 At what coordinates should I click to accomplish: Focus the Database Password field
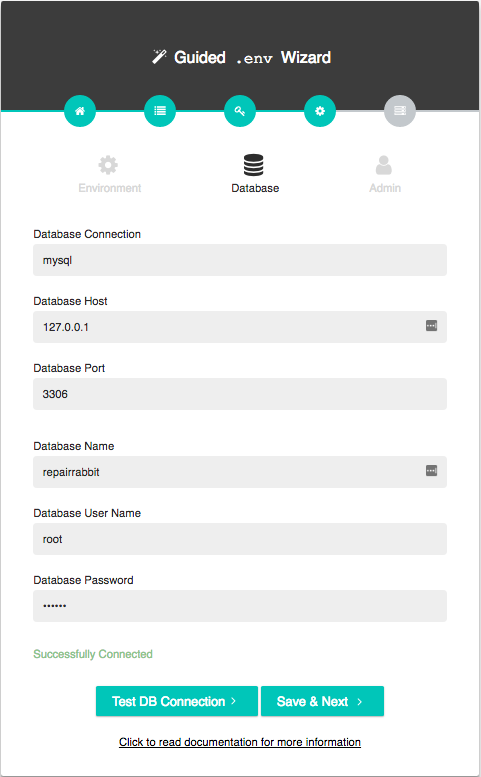(x=240, y=606)
